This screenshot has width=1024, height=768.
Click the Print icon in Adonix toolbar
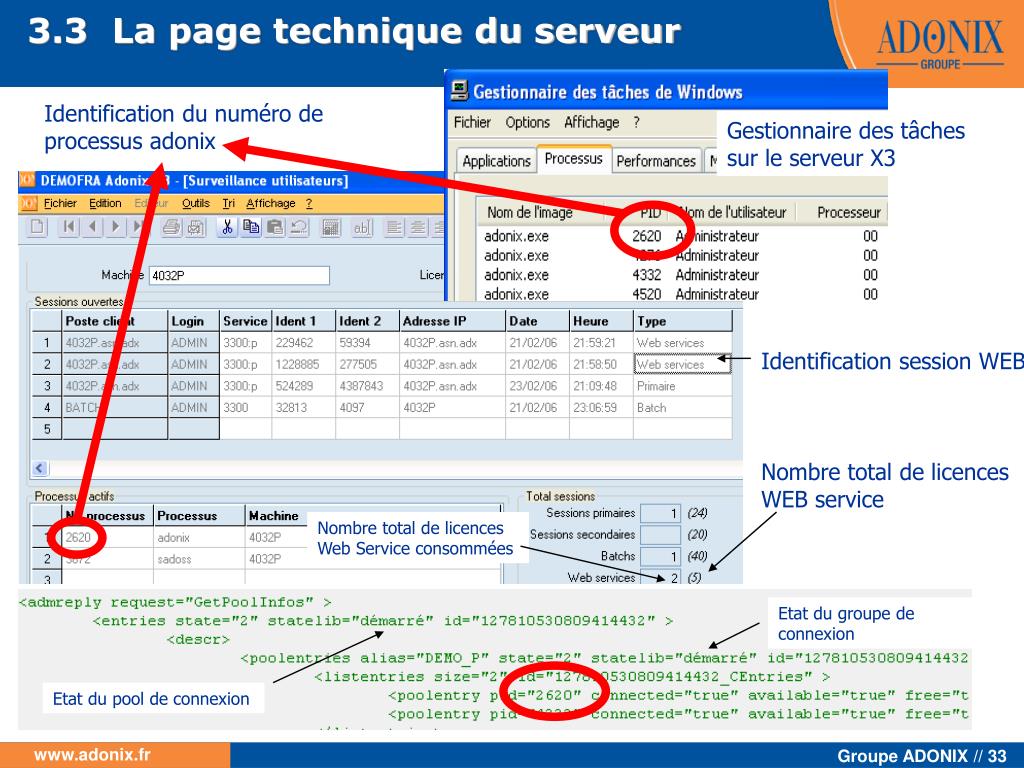point(171,227)
